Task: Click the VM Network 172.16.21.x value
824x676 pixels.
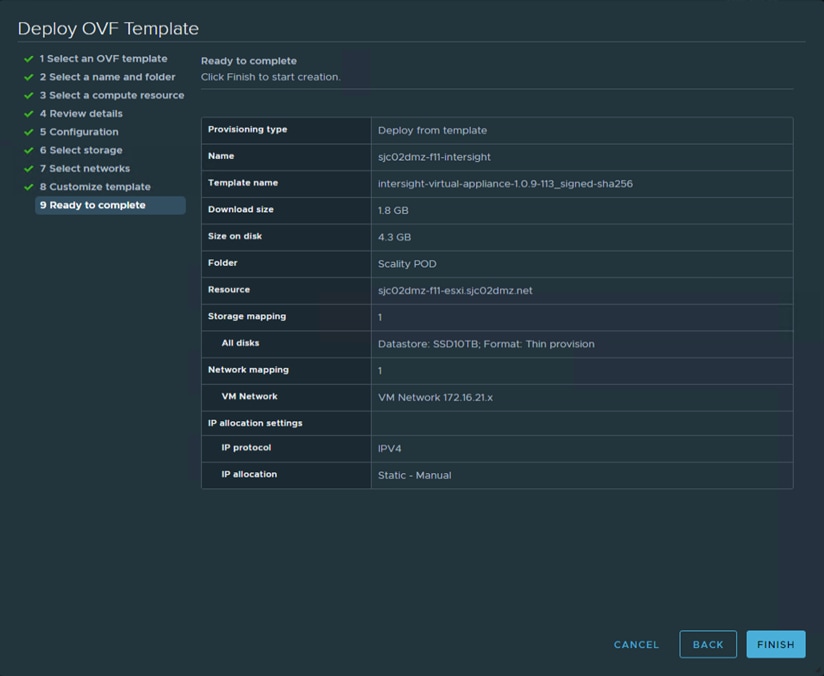Action: (x=435, y=398)
